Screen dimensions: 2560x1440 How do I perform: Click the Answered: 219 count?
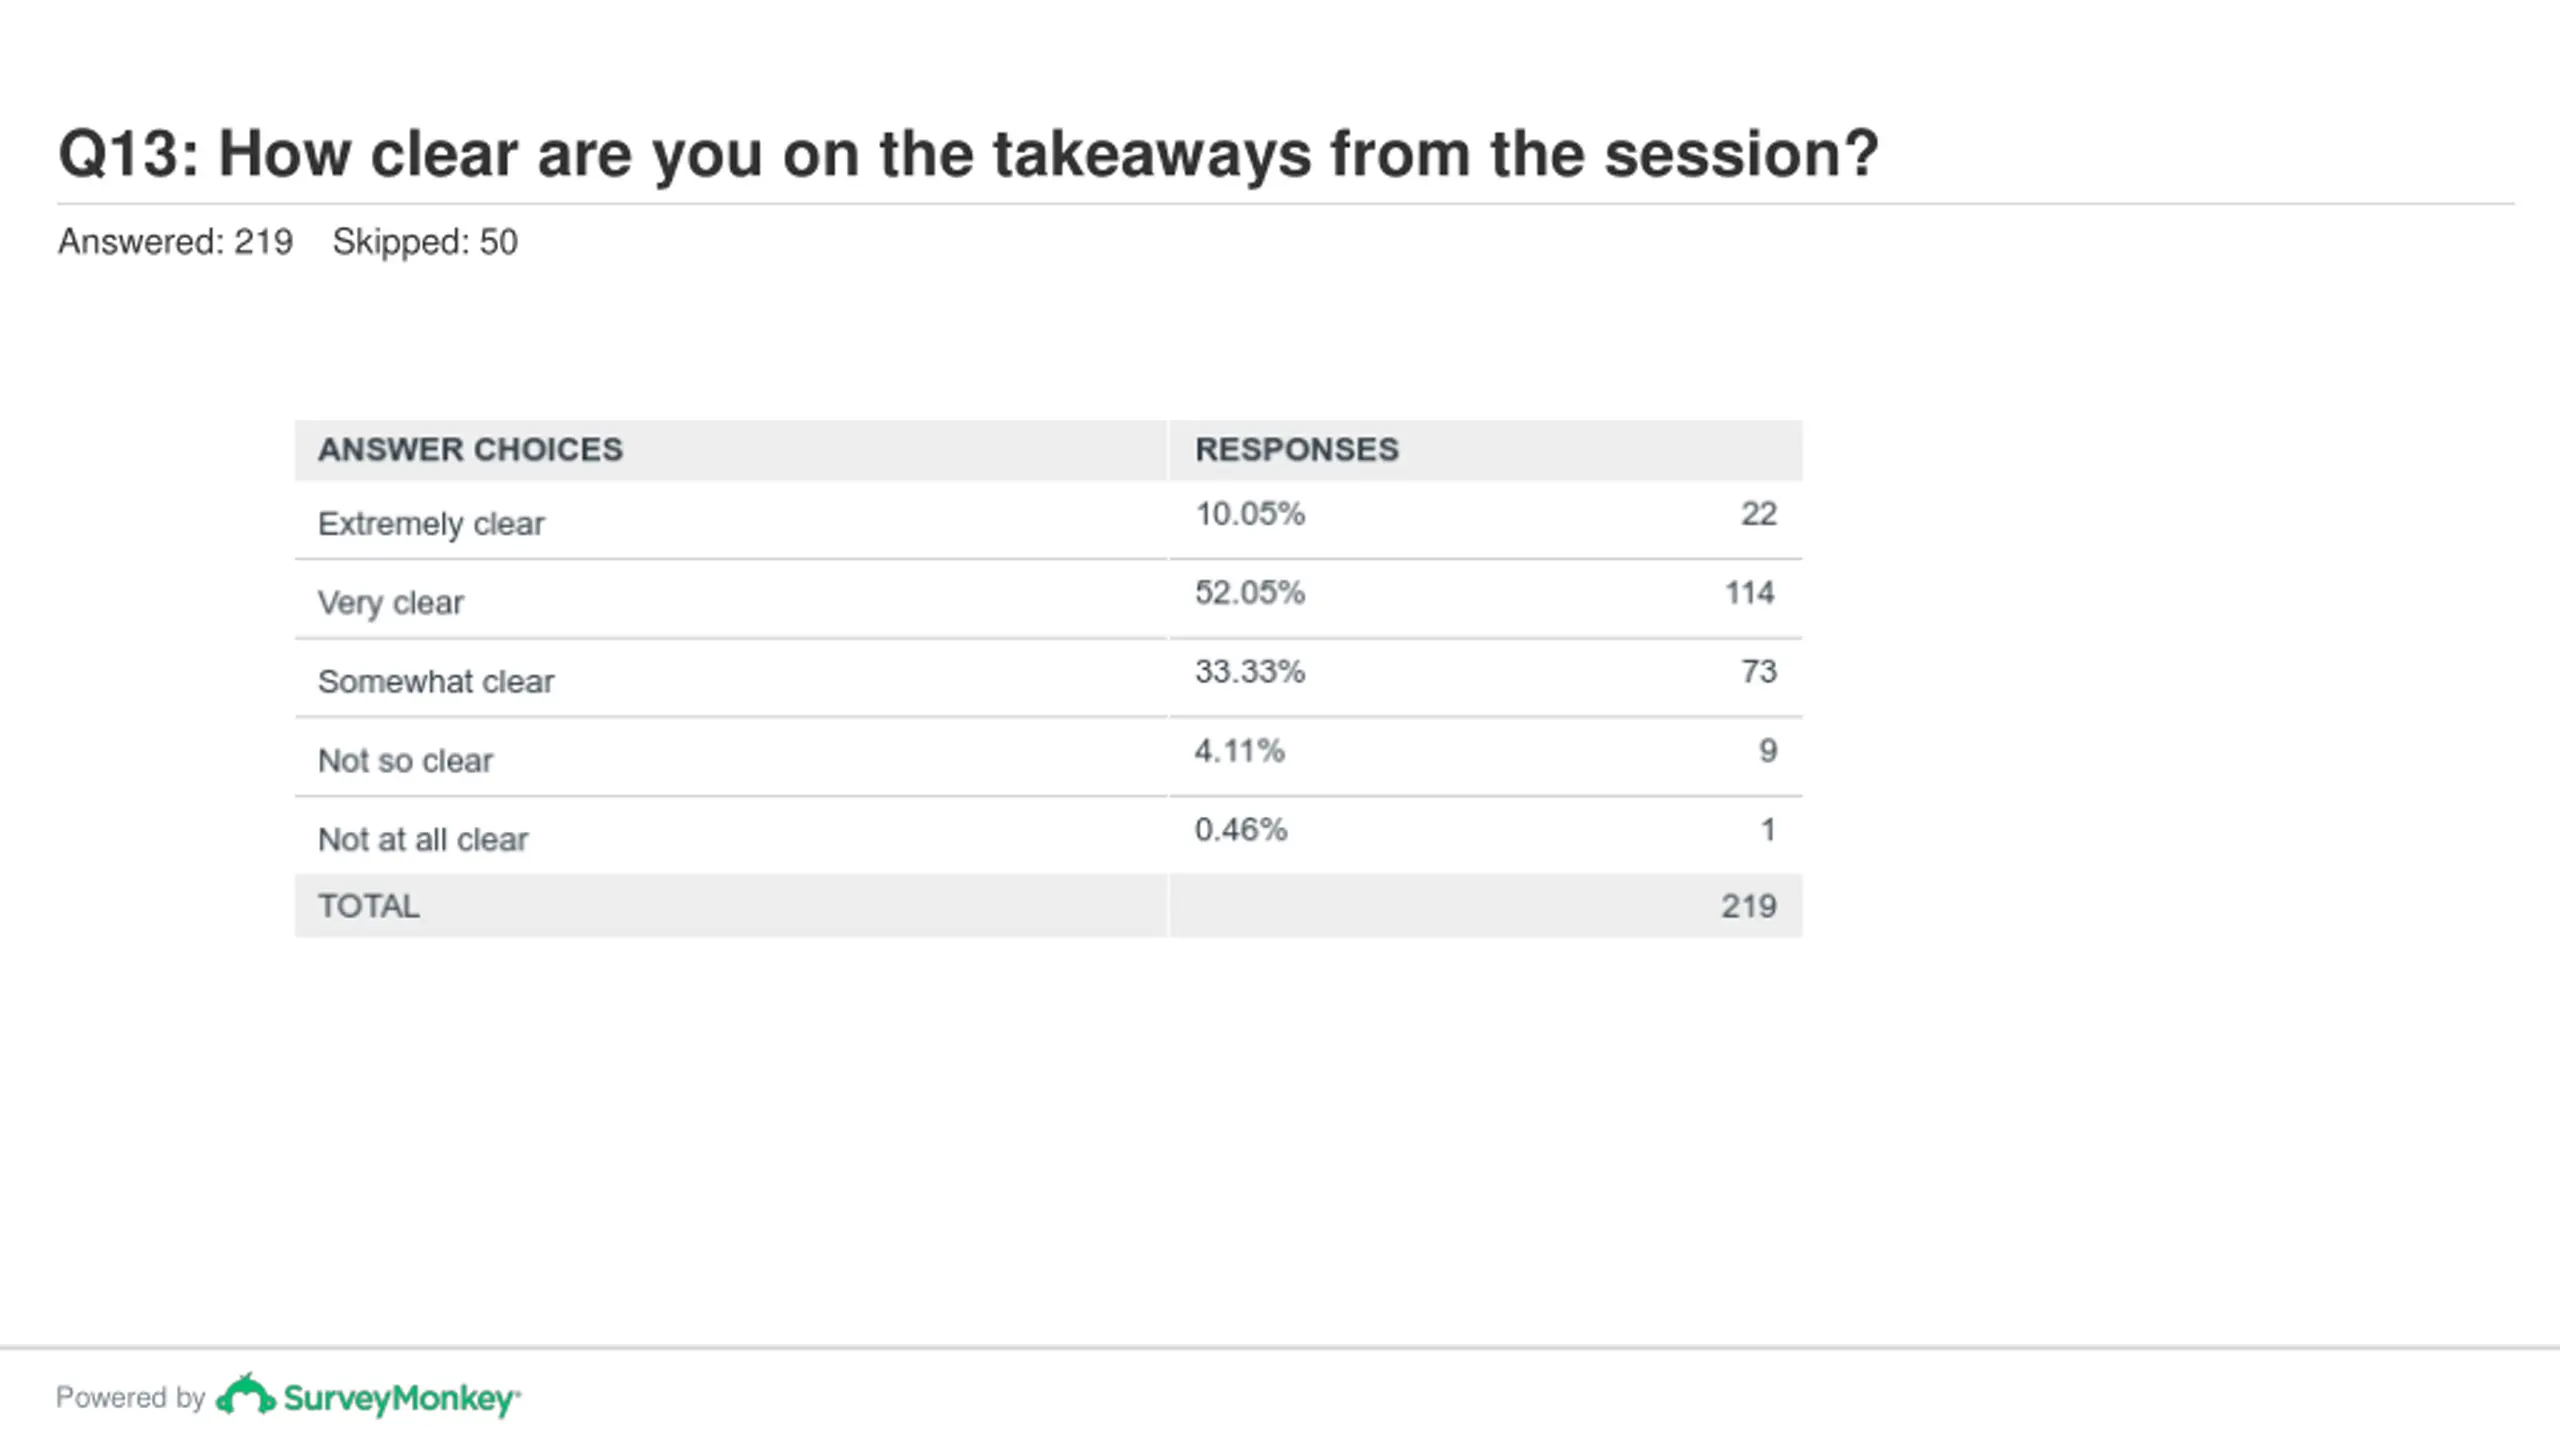coord(175,242)
